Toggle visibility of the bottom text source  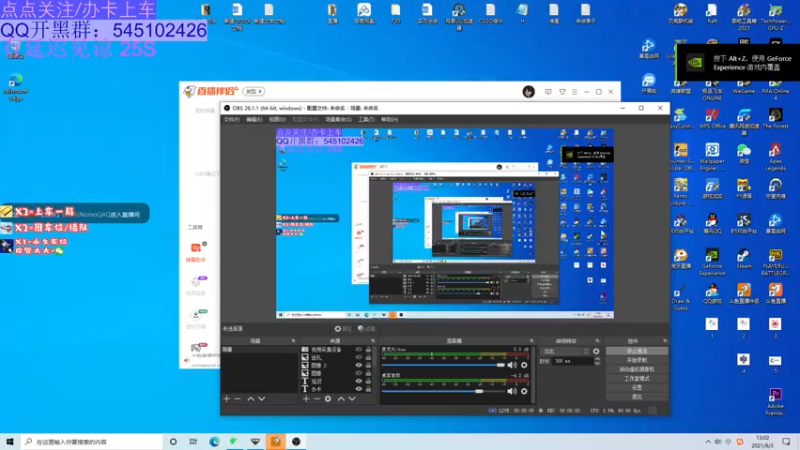(359, 389)
